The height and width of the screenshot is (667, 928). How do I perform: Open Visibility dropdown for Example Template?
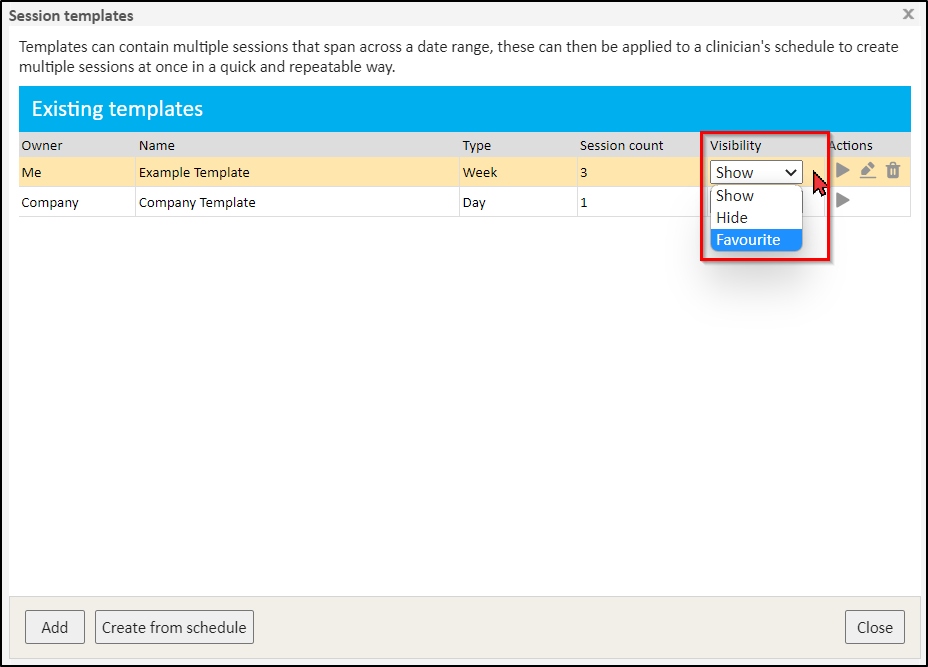pos(756,172)
